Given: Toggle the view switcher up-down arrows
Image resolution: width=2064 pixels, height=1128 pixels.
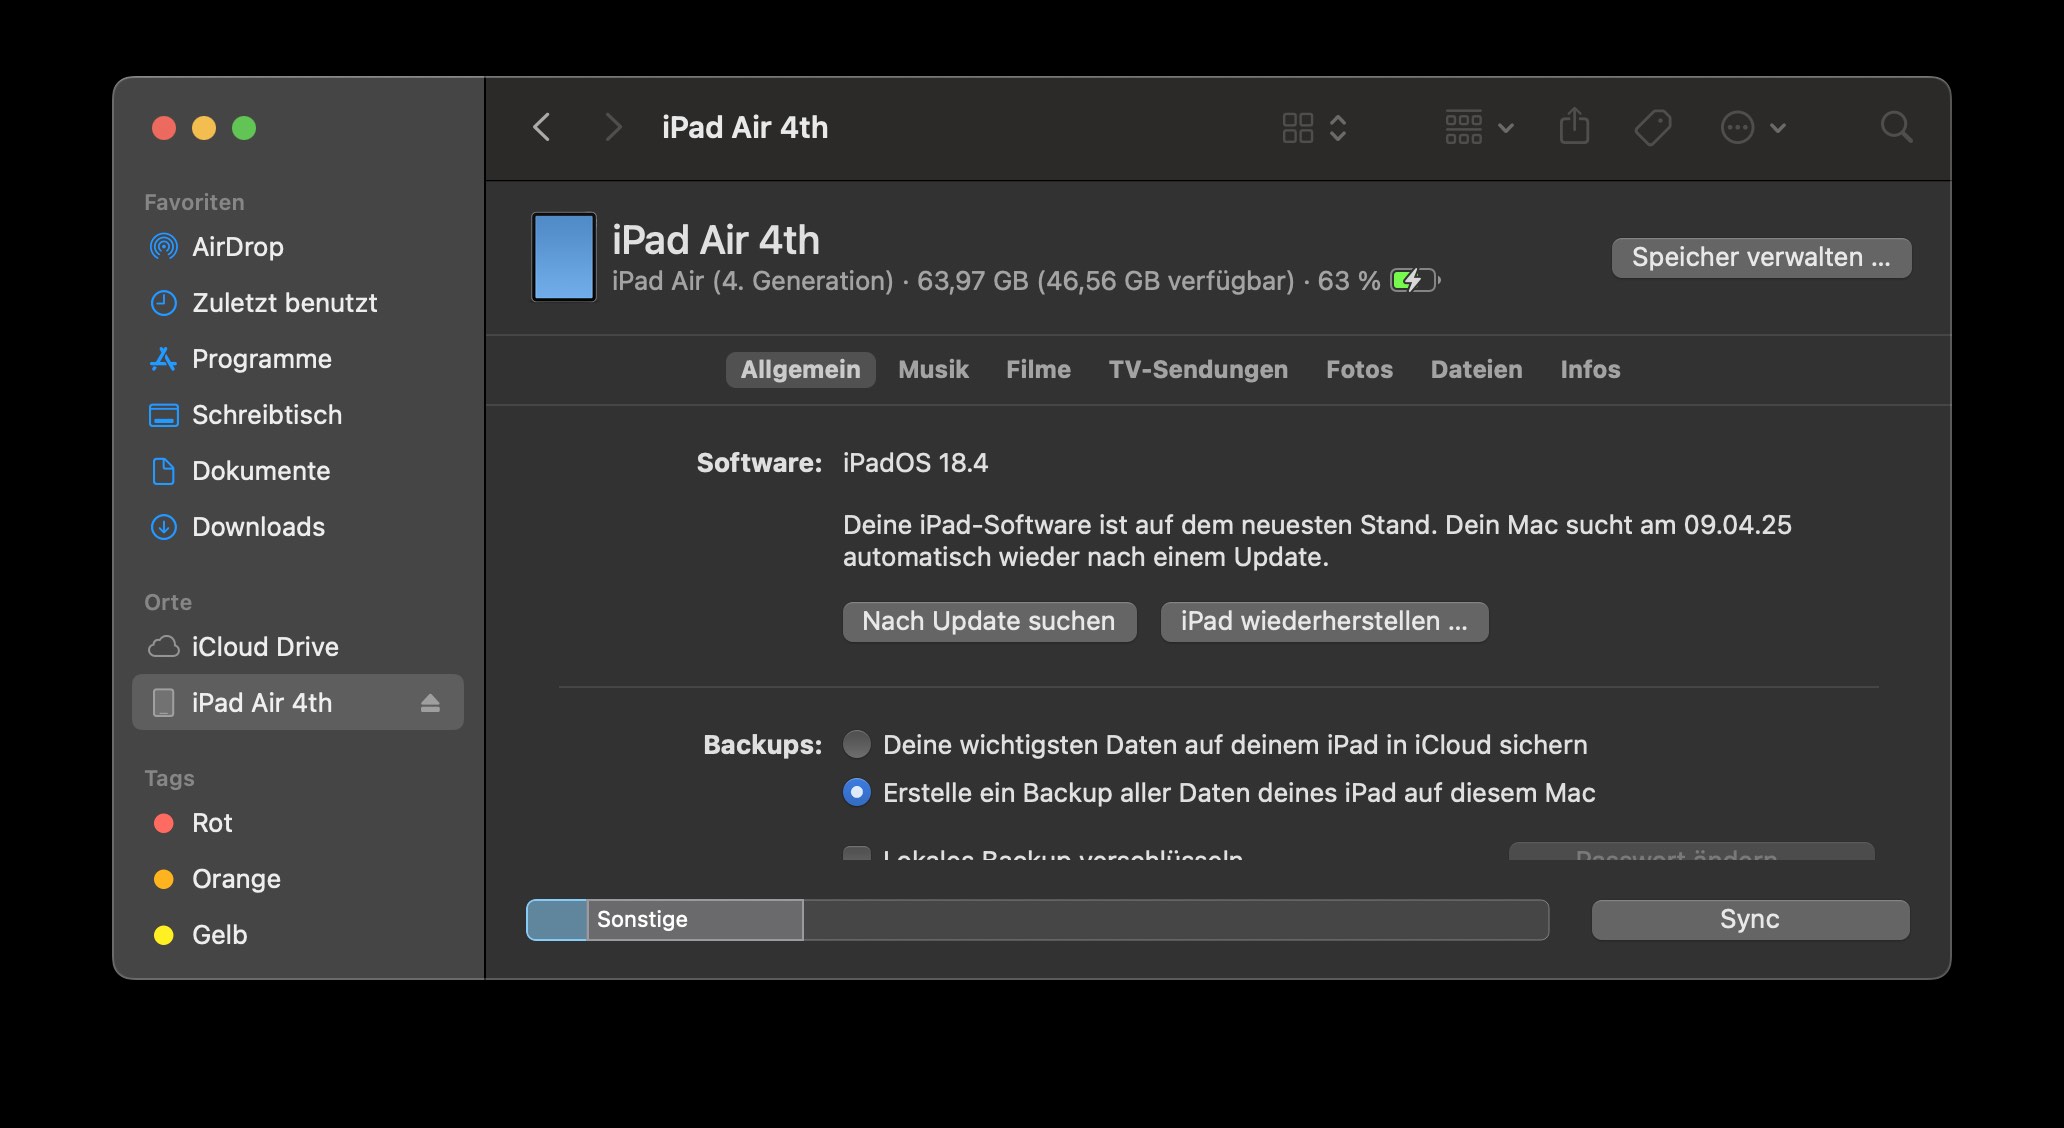Looking at the screenshot, I should pos(1338,128).
